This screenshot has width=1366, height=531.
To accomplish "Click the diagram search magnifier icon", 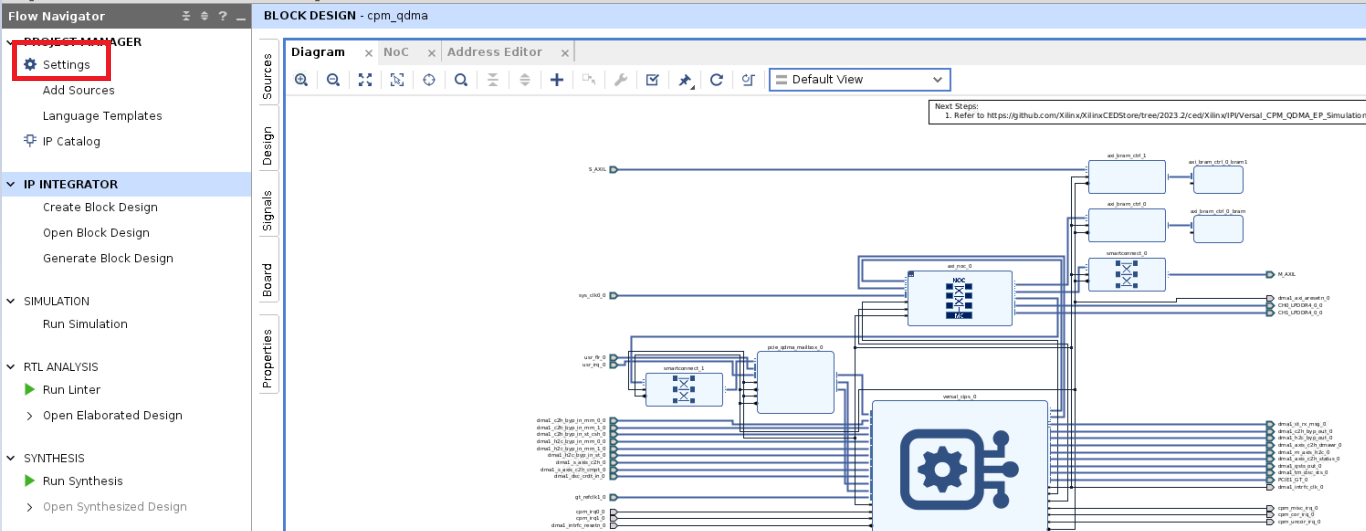I will (461, 80).
